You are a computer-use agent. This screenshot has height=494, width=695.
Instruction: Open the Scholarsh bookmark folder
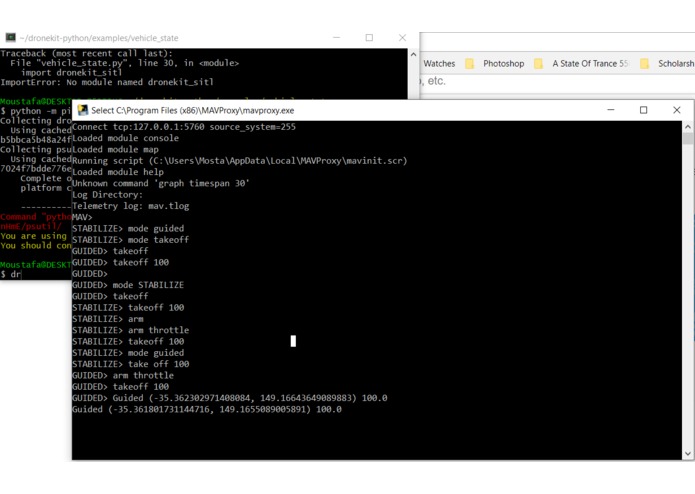(676, 63)
